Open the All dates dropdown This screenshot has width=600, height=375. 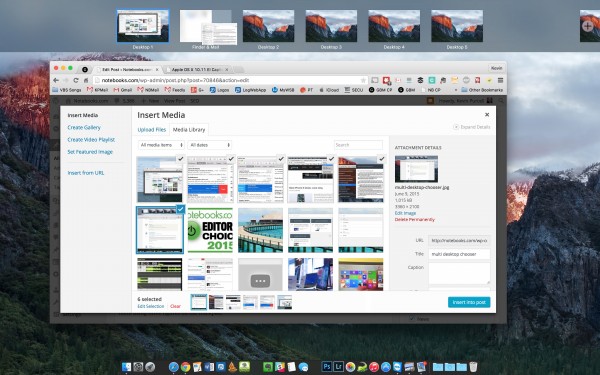pos(209,145)
